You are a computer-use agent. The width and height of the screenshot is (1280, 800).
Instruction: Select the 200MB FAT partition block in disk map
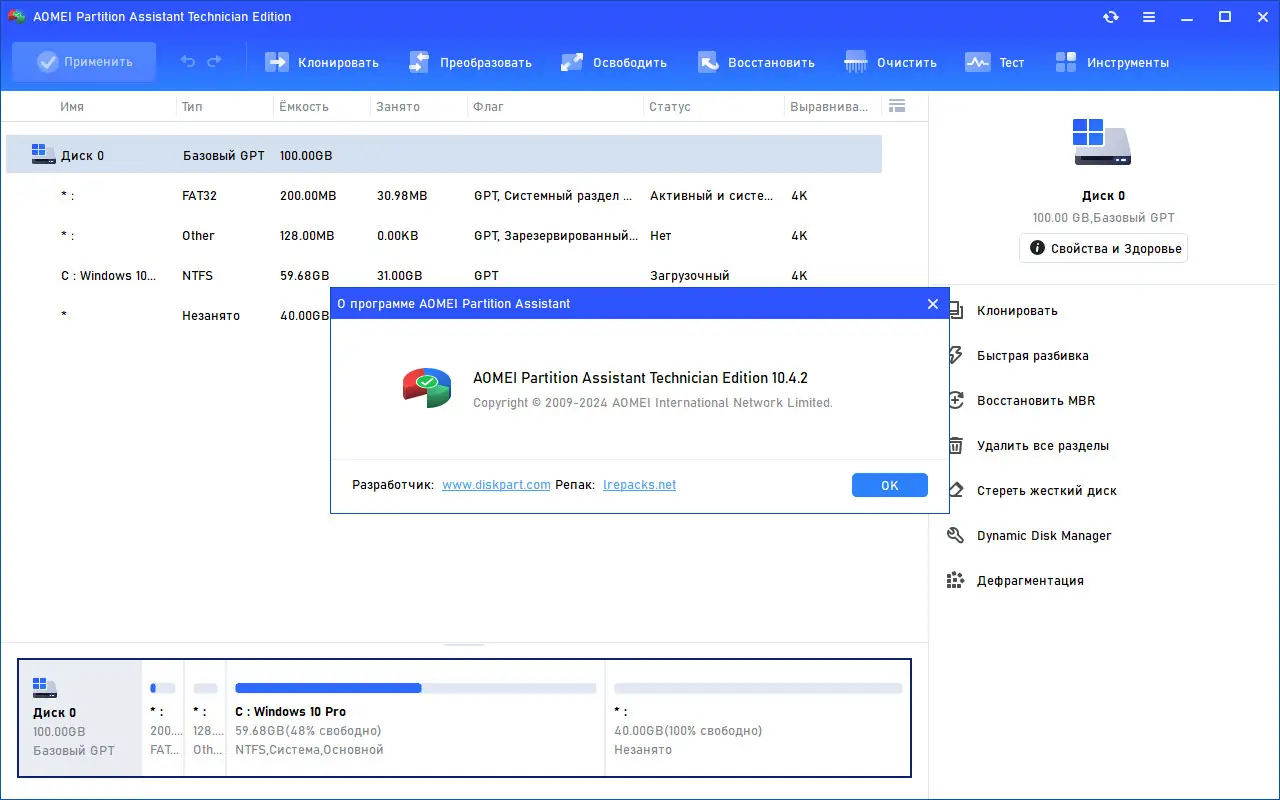click(x=163, y=718)
